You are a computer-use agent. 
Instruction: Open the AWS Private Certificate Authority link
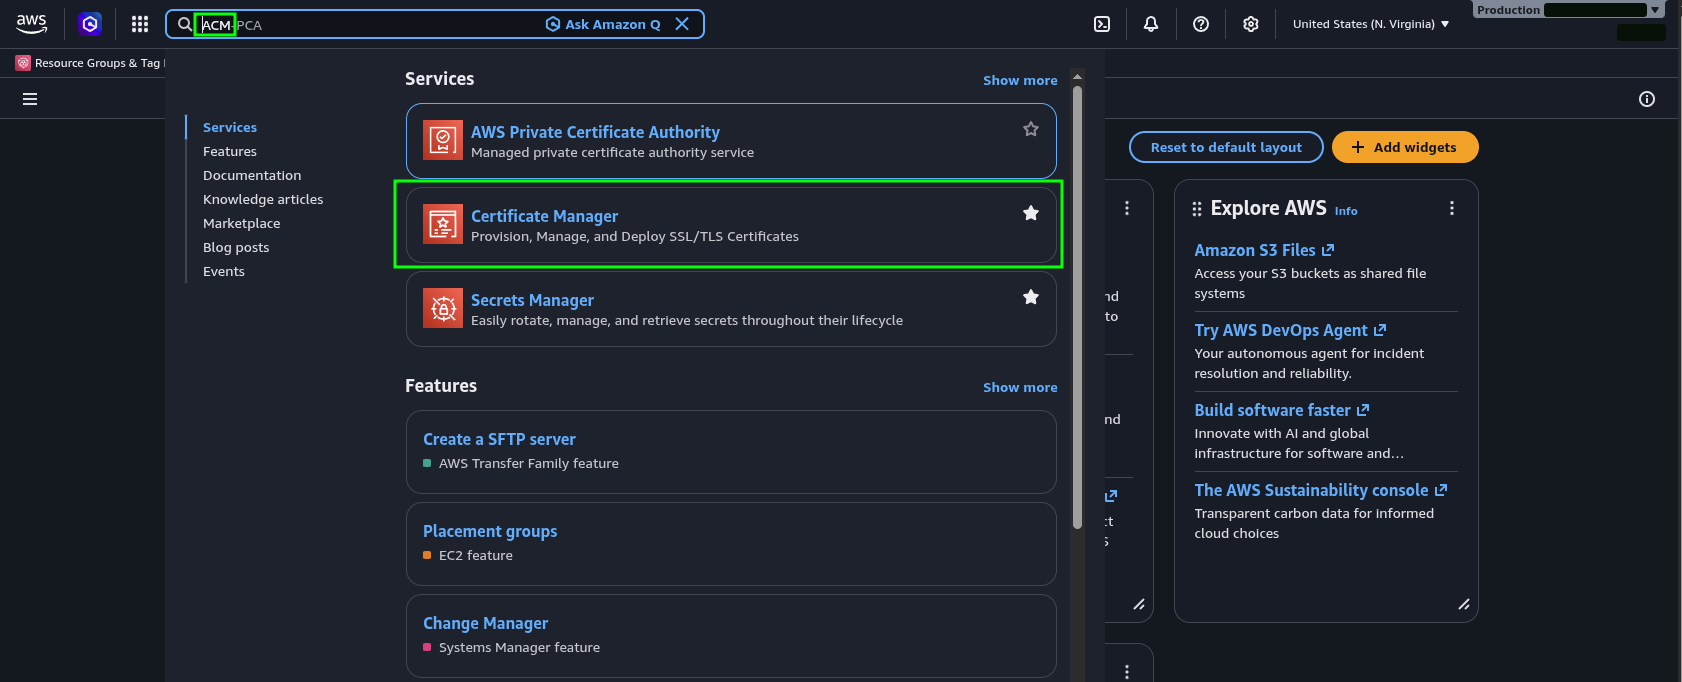click(x=595, y=132)
